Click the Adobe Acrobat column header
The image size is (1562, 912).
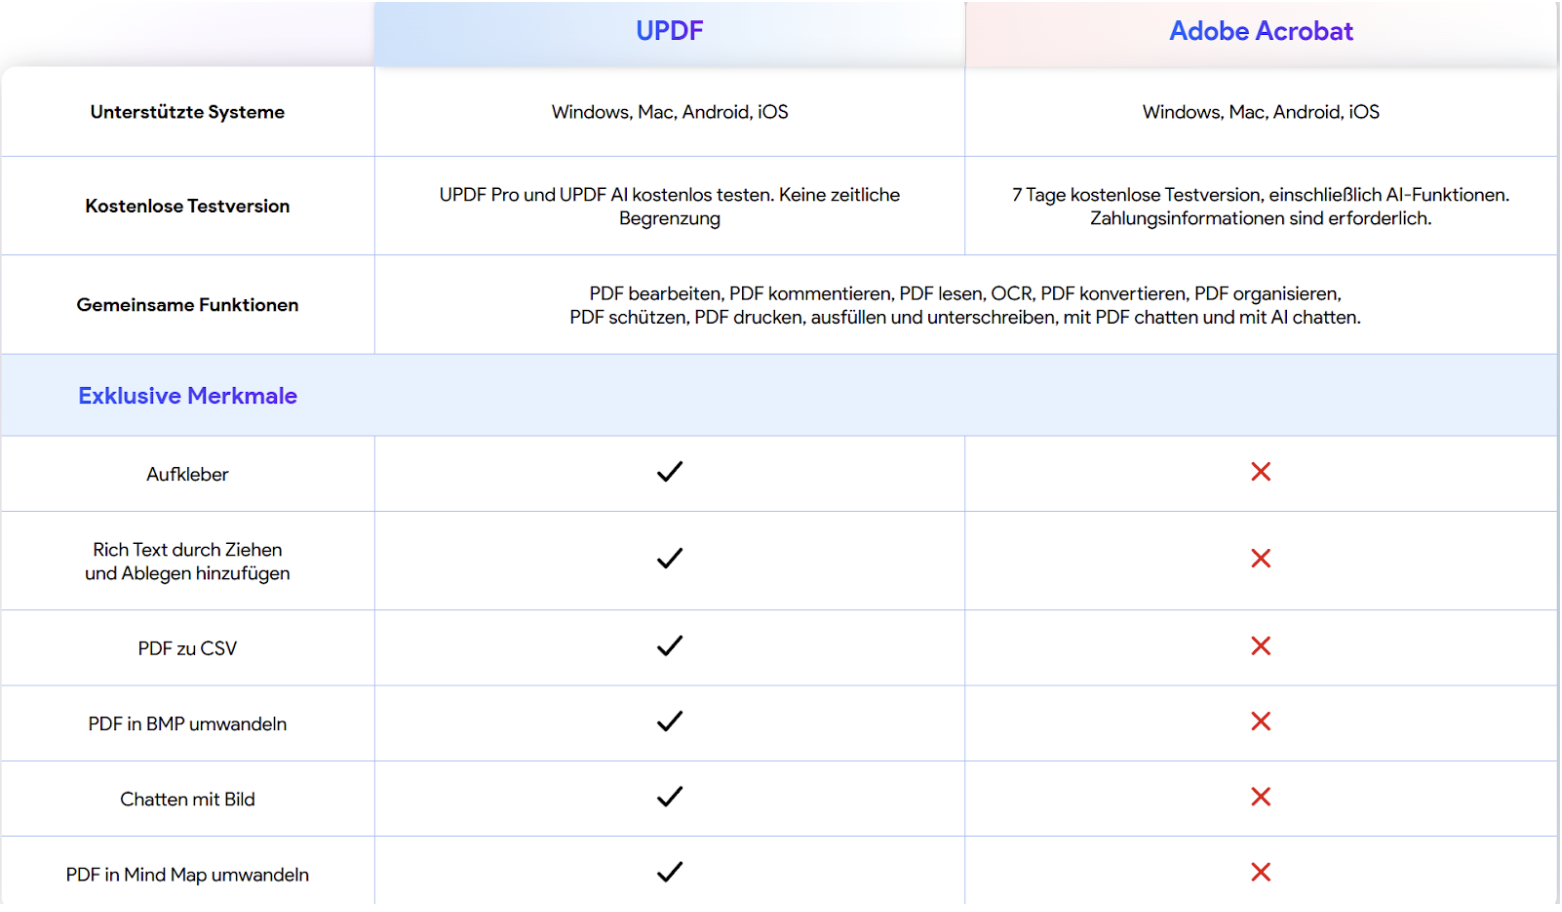[x=1260, y=31]
